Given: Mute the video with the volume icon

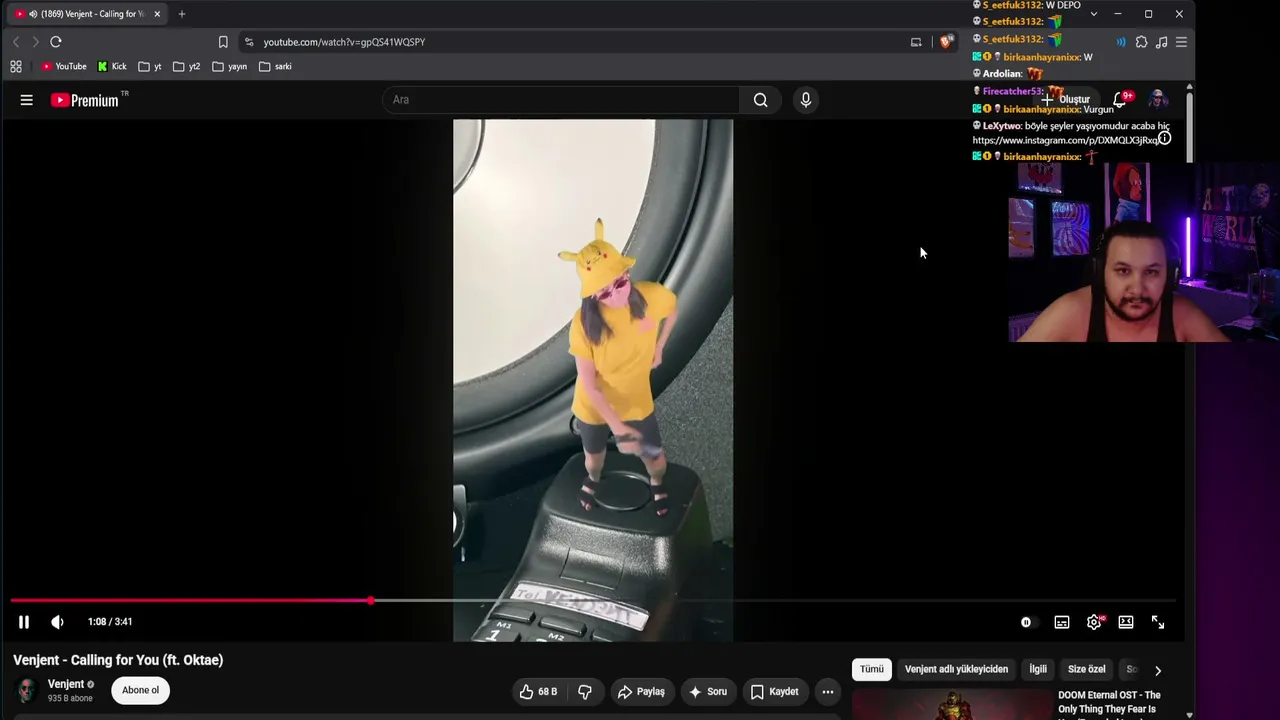Looking at the screenshot, I should 57,622.
